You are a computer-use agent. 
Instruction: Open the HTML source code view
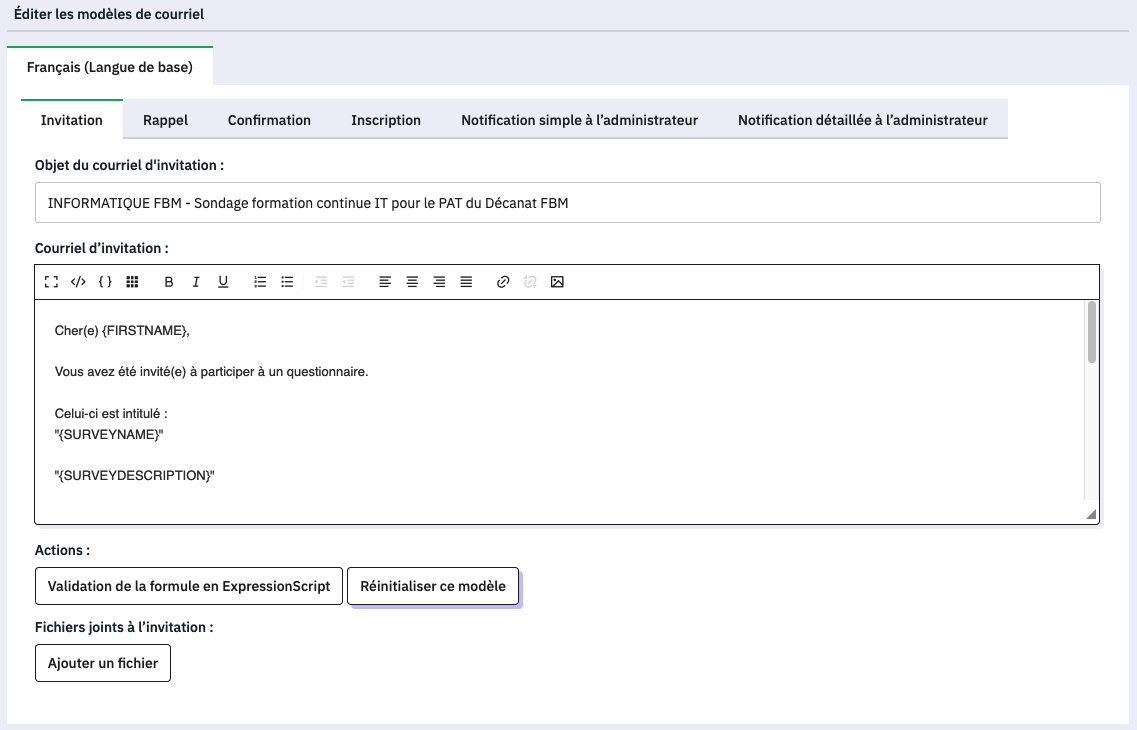click(78, 282)
